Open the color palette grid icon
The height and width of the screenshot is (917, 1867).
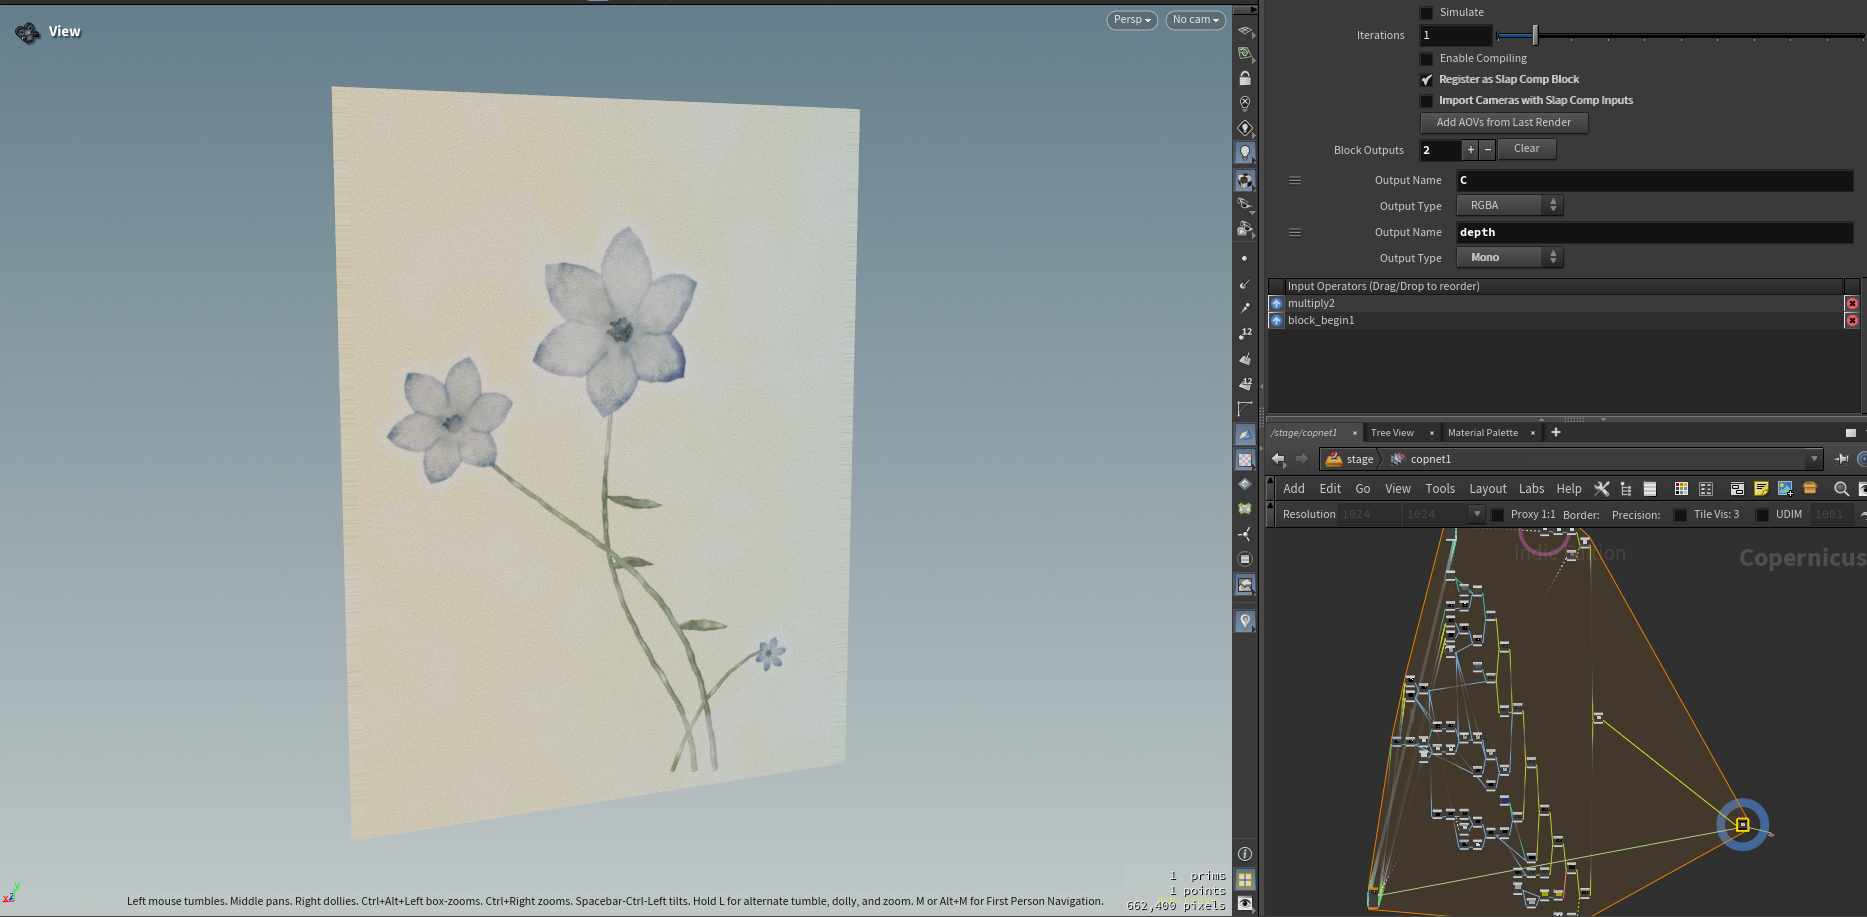[1681, 489]
